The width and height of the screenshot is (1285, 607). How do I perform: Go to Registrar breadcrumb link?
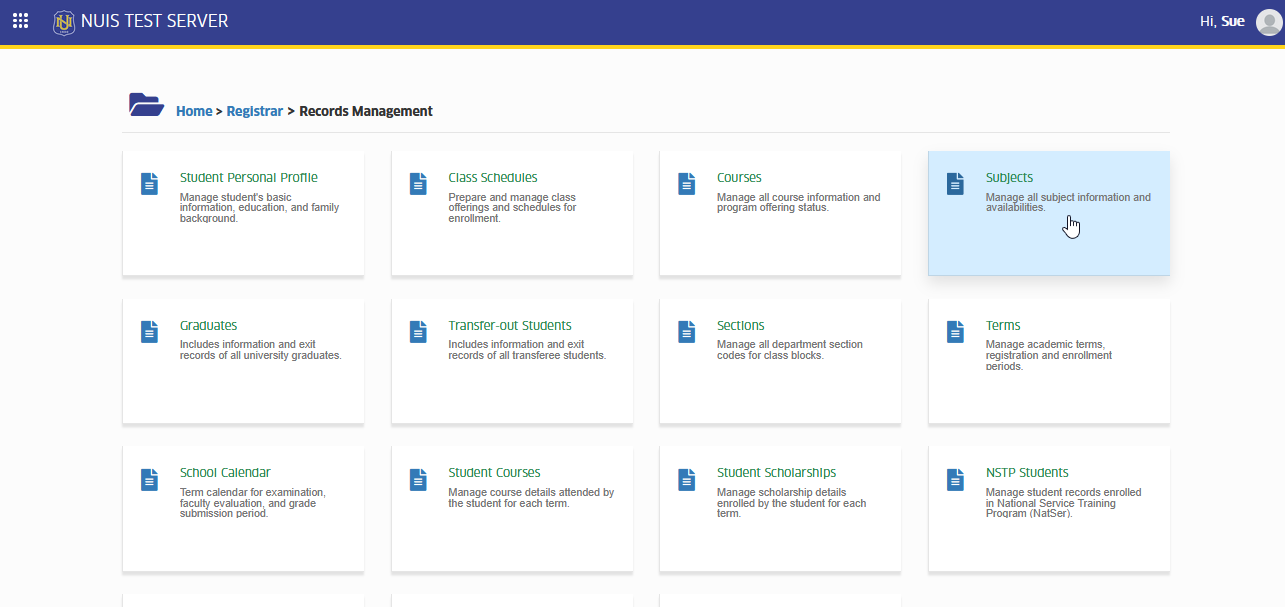255,111
